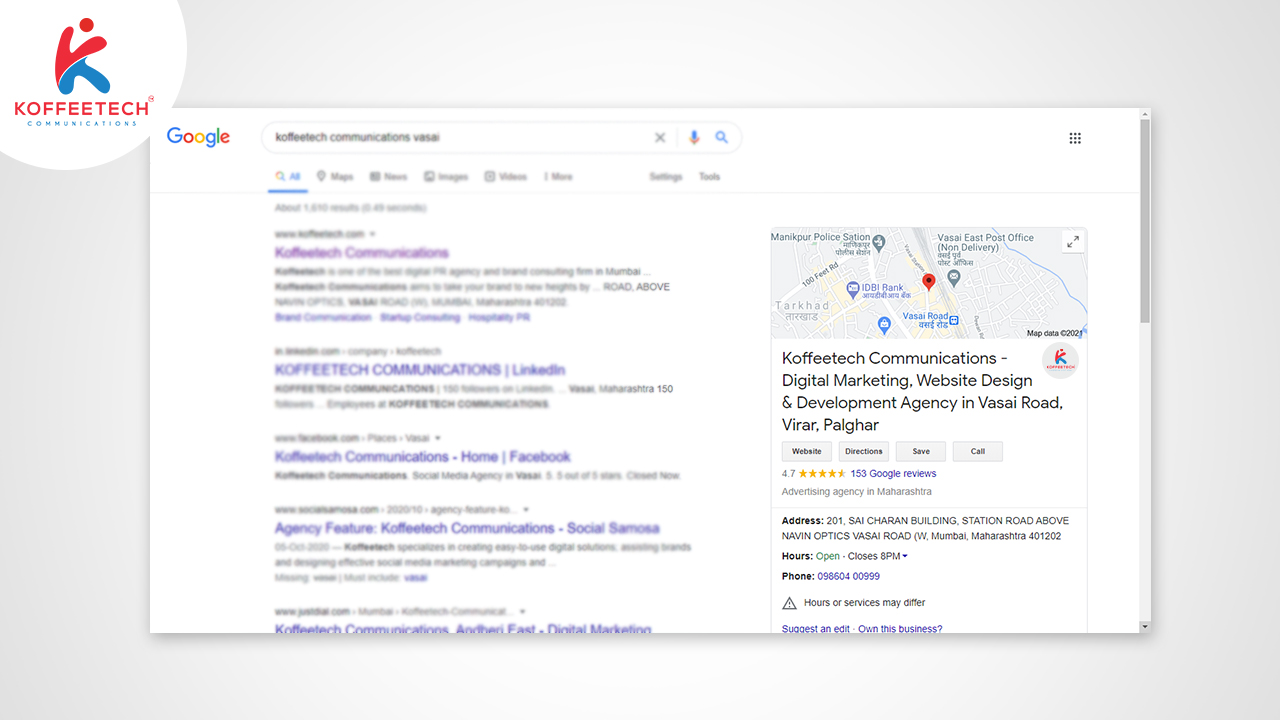Click the Manikpur Police Station marker
The height and width of the screenshot is (720, 1280).
point(878,242)
